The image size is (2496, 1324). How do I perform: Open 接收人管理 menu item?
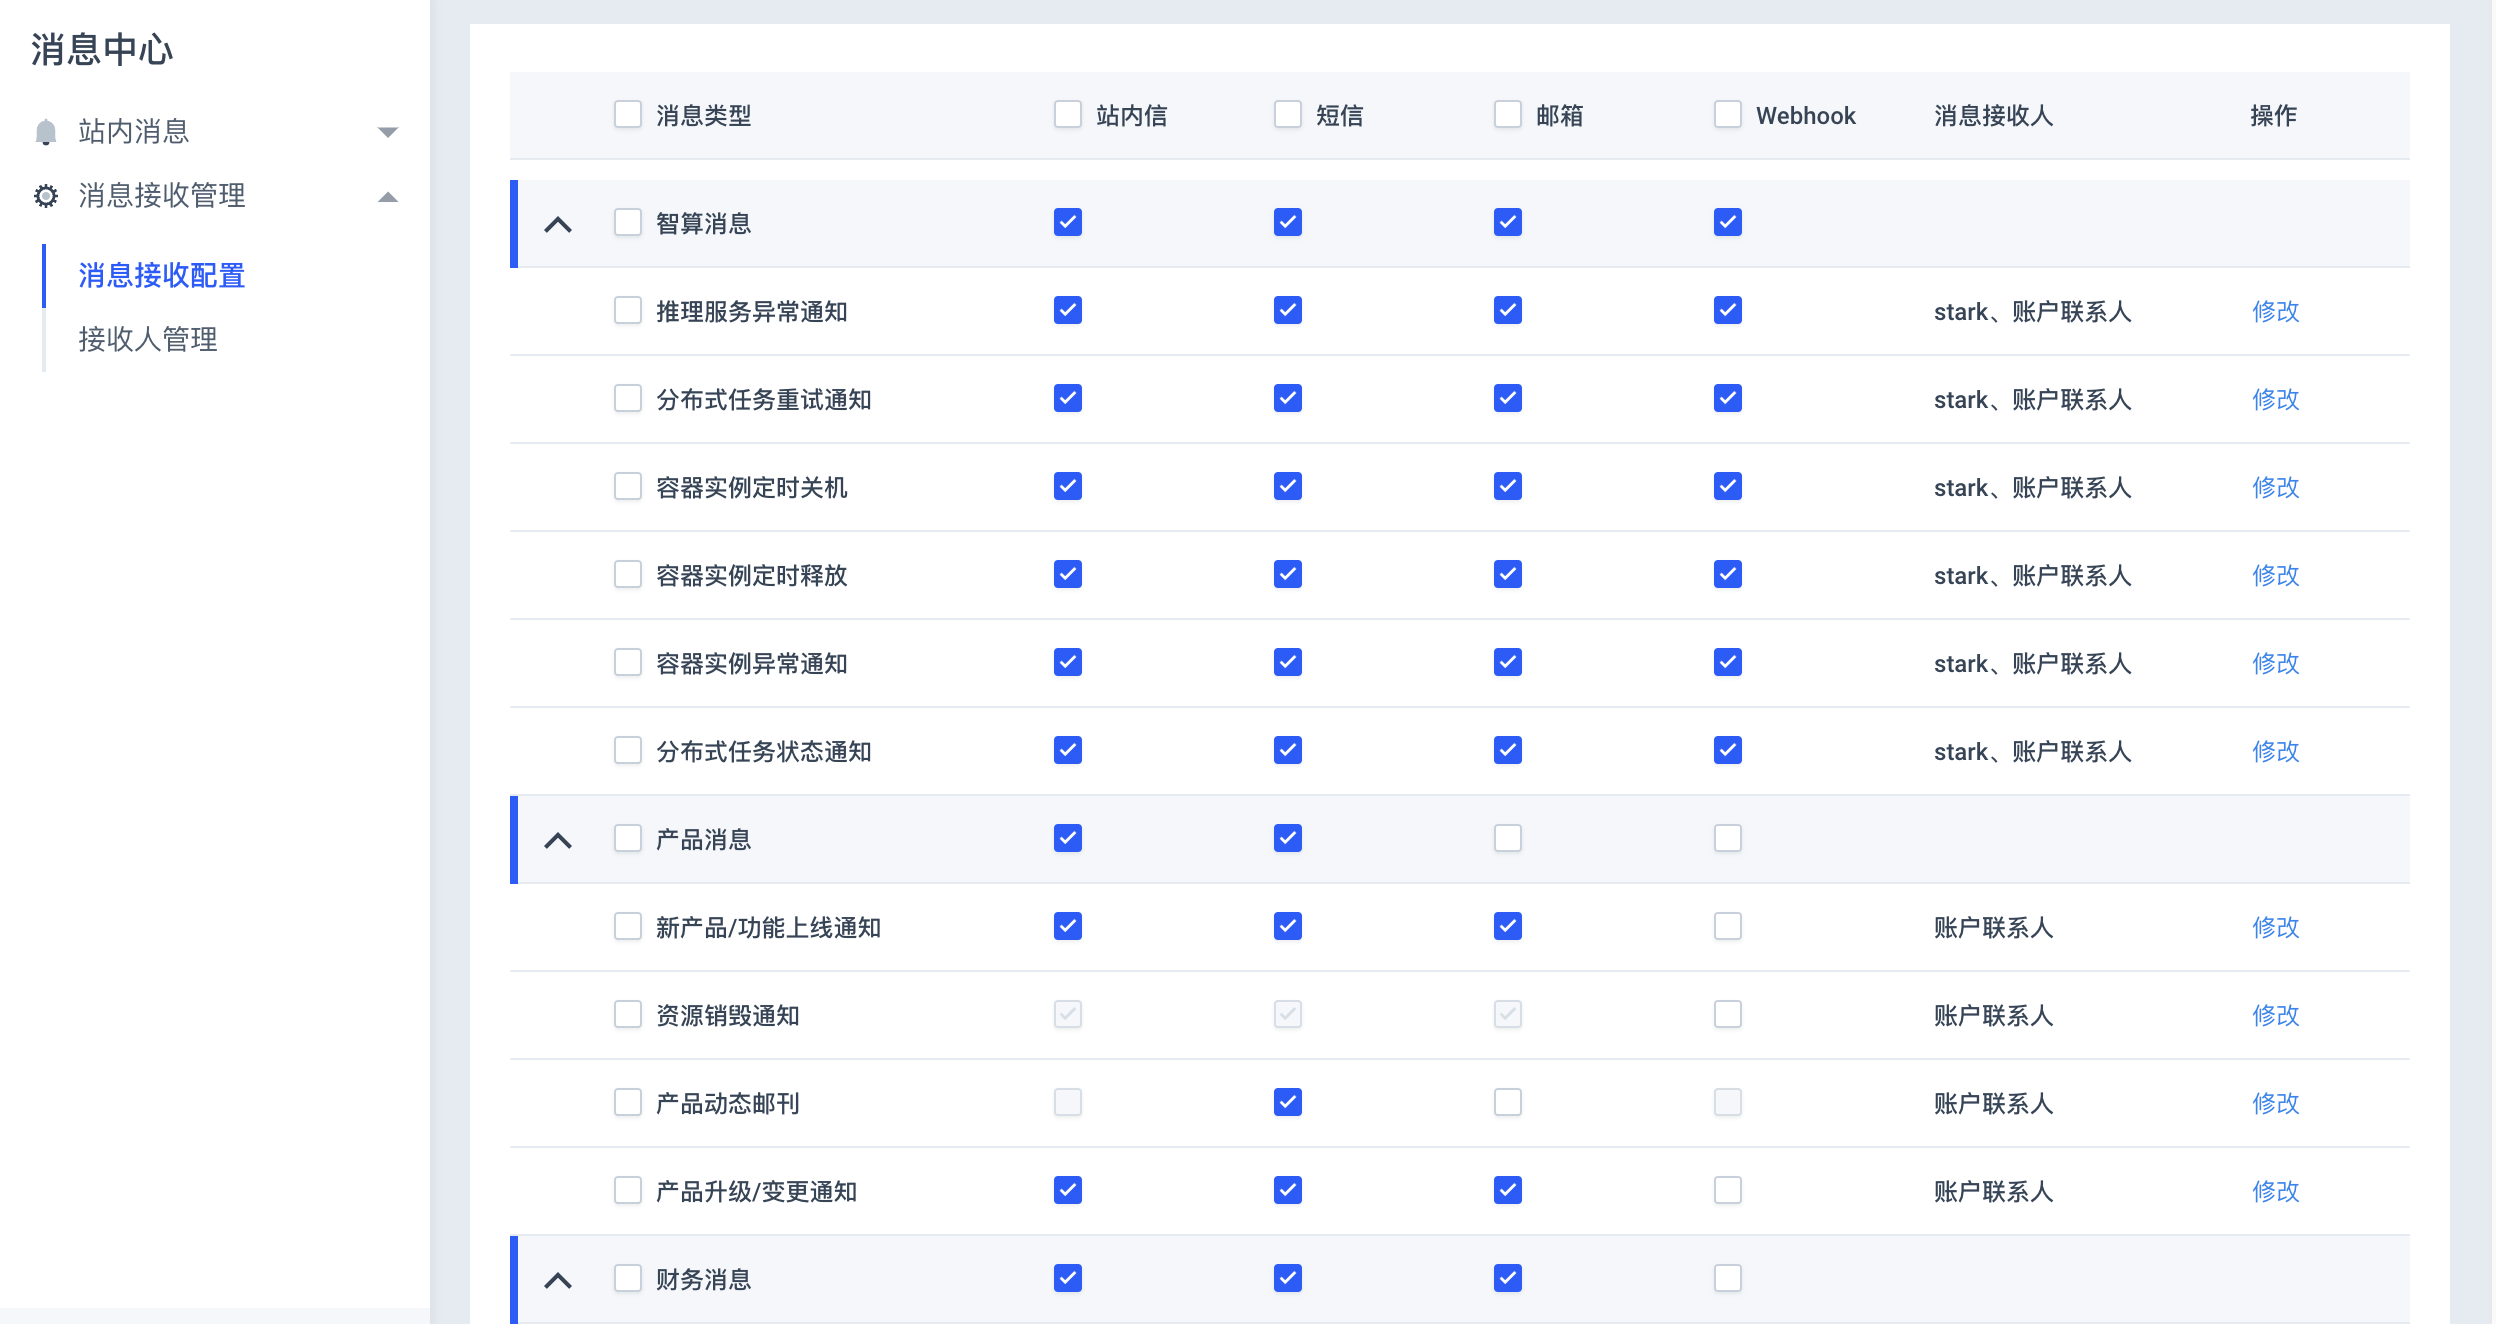(x=148, y=340)
